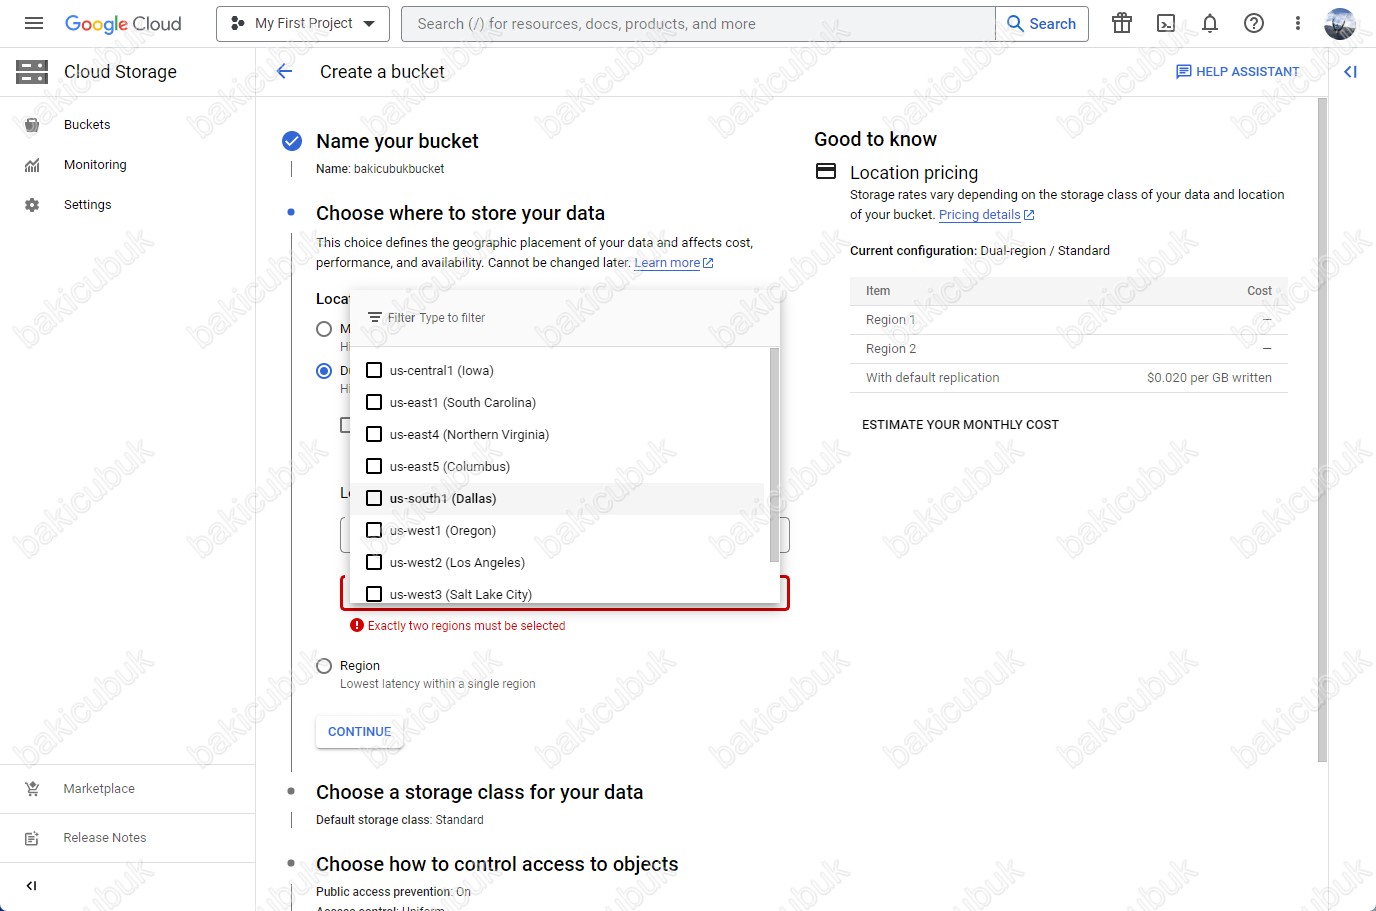Open Monitoring in the sidebar
The height and width of the screenshot is (911, 1376).
(95, 165)
